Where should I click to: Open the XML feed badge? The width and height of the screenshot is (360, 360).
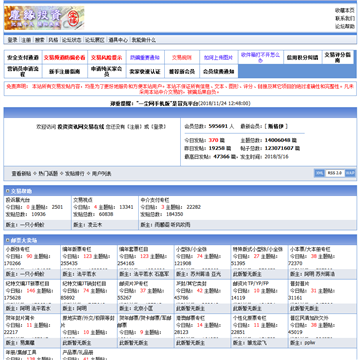tap(319, 173)
